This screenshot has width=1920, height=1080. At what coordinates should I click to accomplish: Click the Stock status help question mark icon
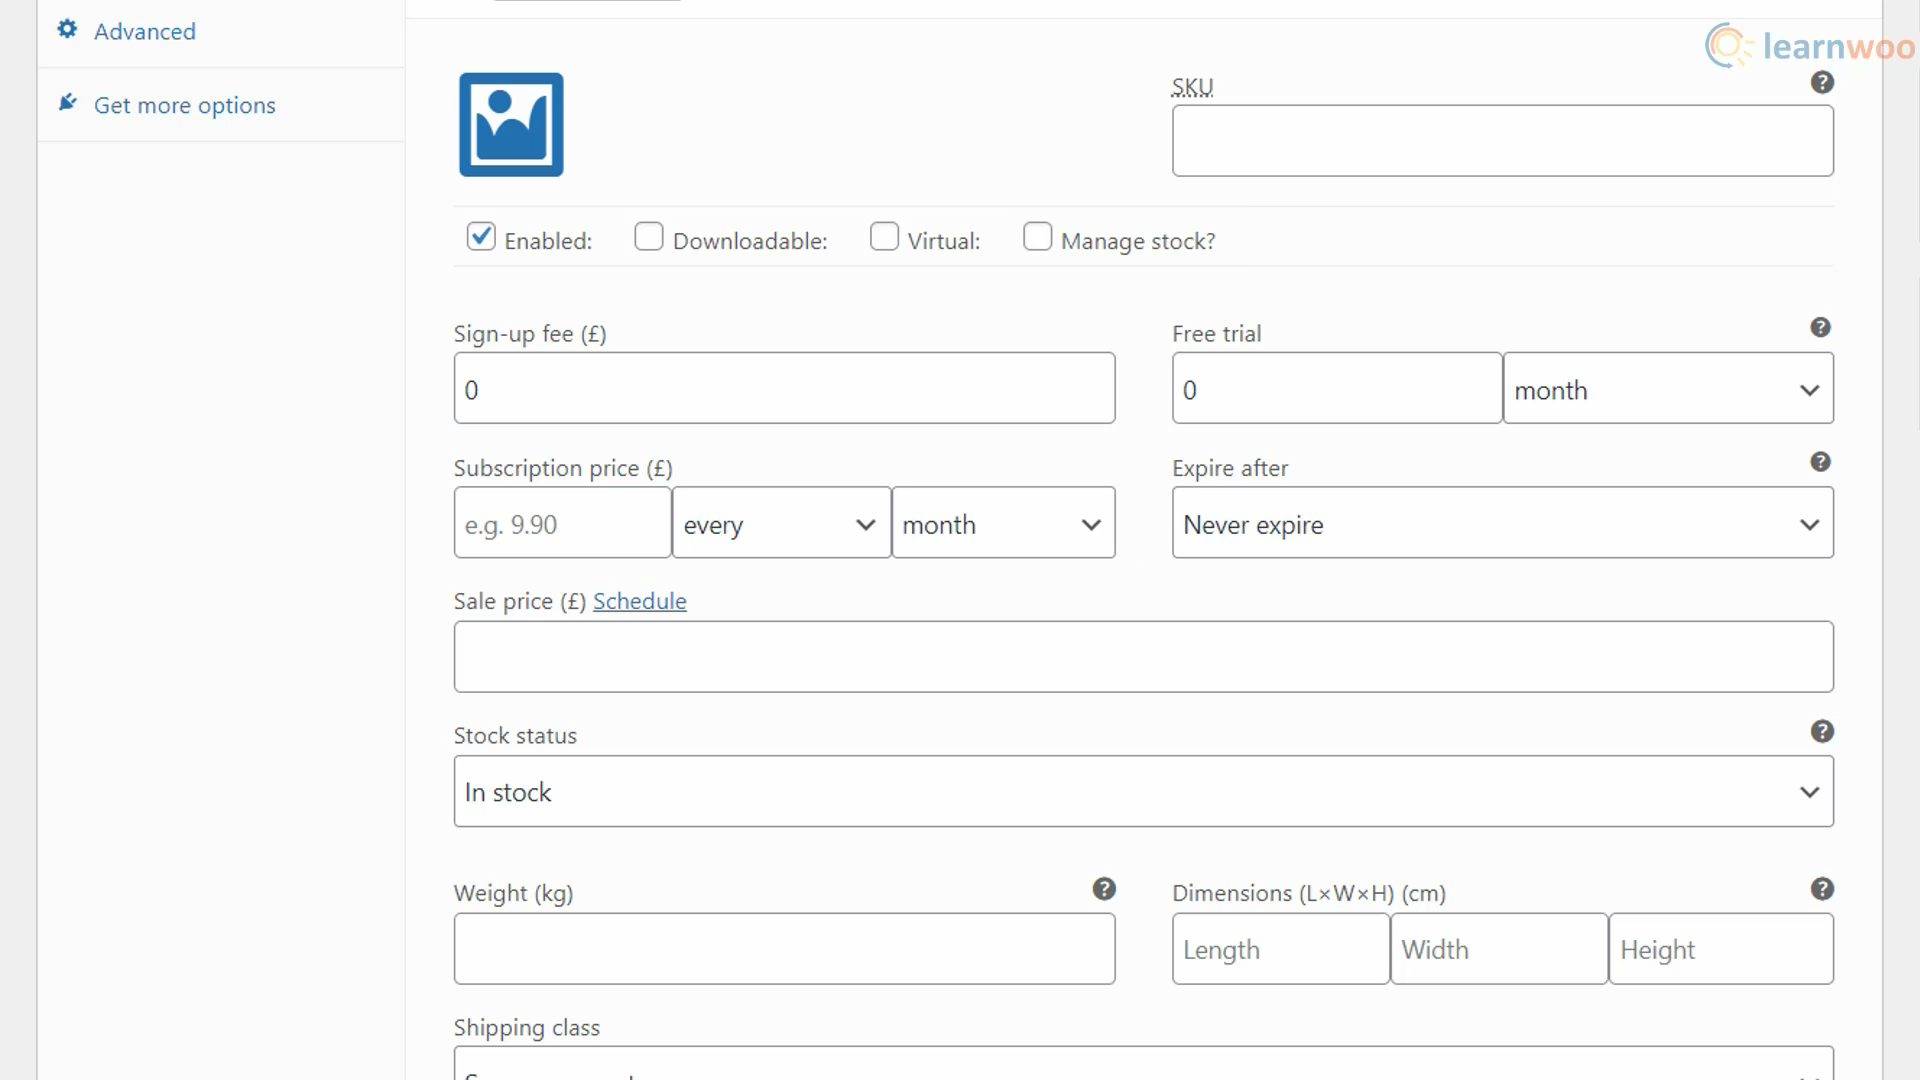coord(1822,732)
